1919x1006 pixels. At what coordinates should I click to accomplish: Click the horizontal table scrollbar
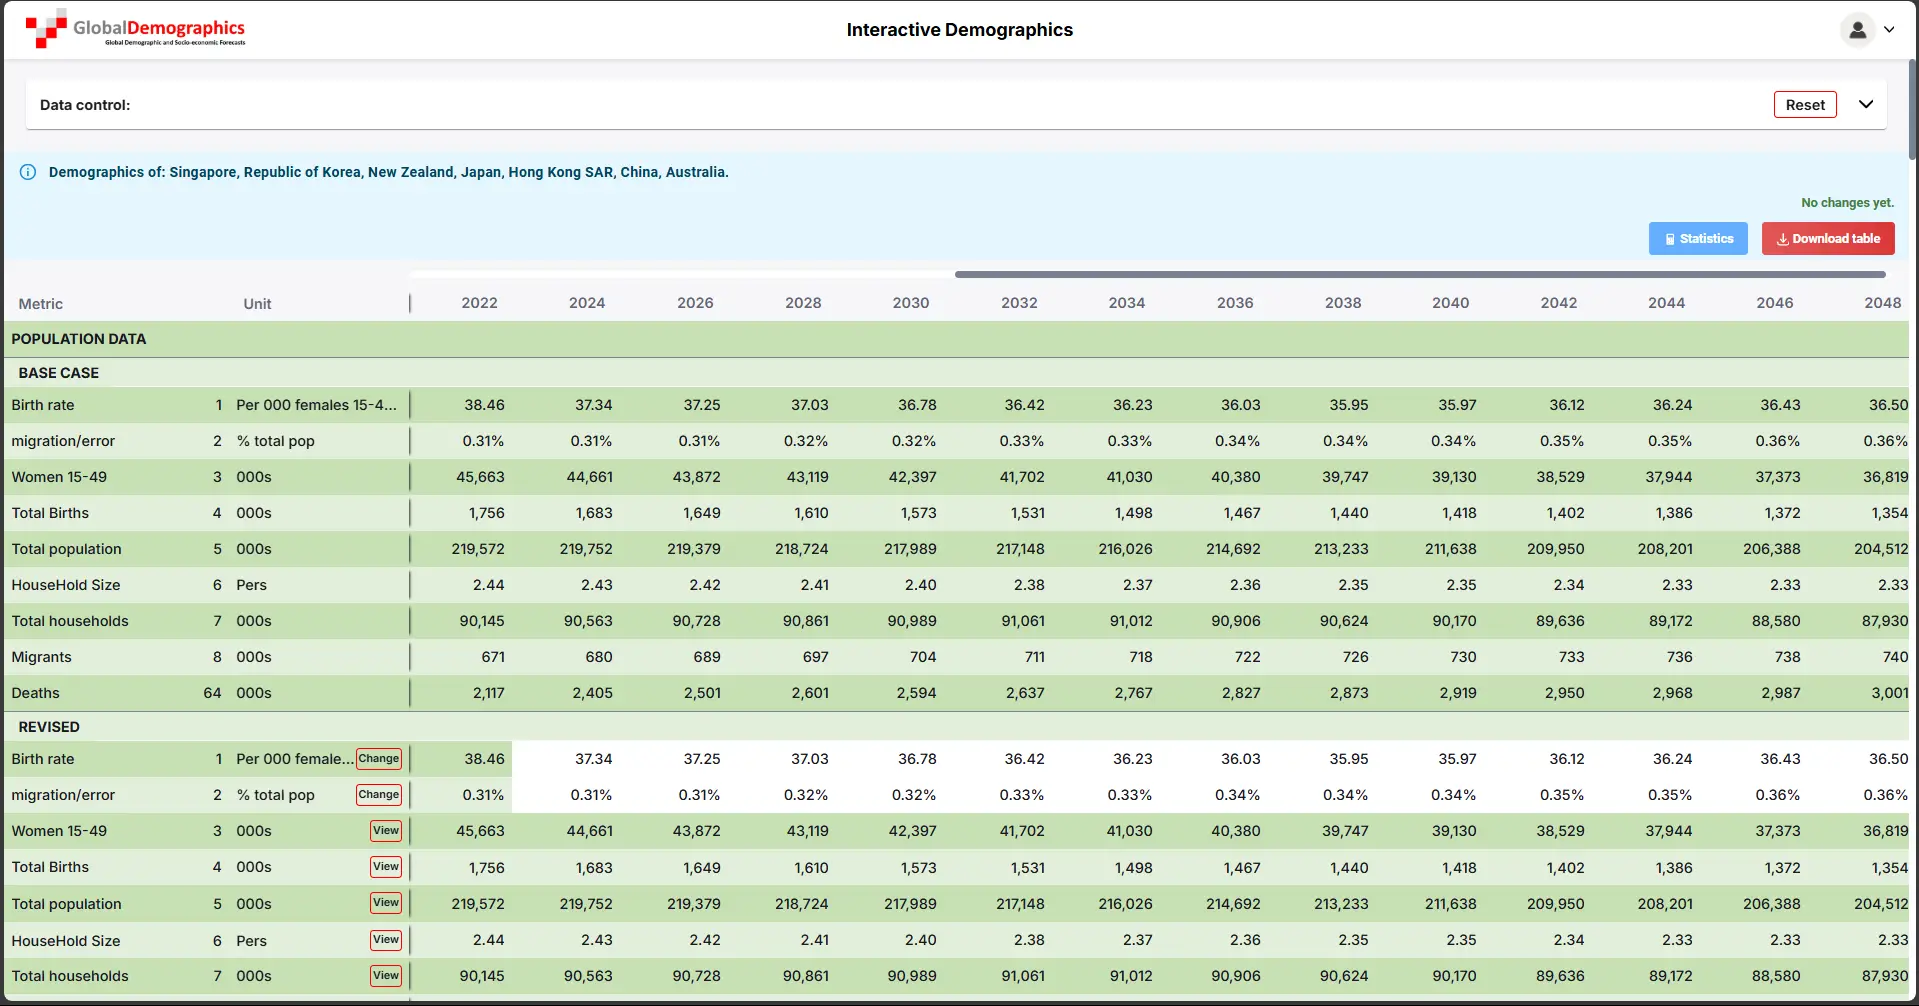[1419, 274]
